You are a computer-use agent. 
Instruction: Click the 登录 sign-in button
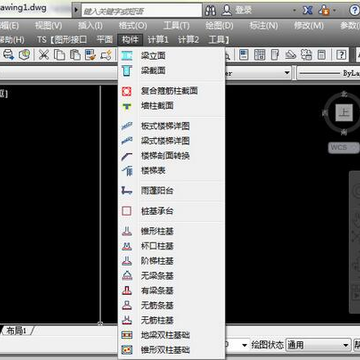click(x=237, y=10)
